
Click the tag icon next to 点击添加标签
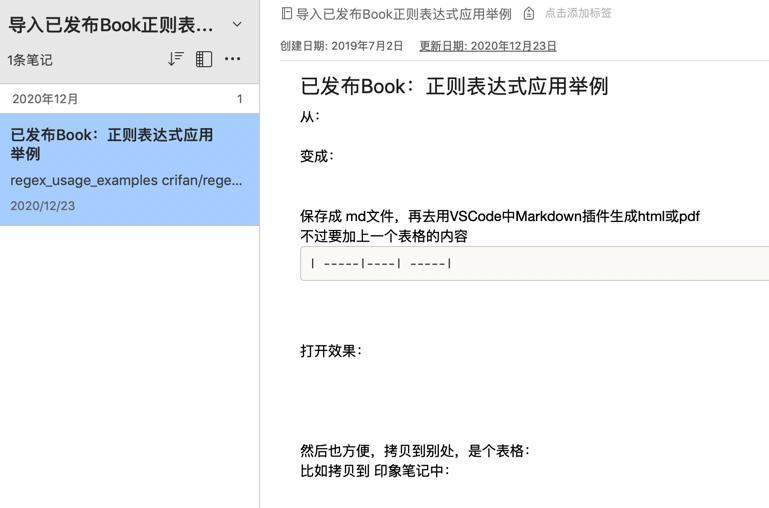[528, 14]
